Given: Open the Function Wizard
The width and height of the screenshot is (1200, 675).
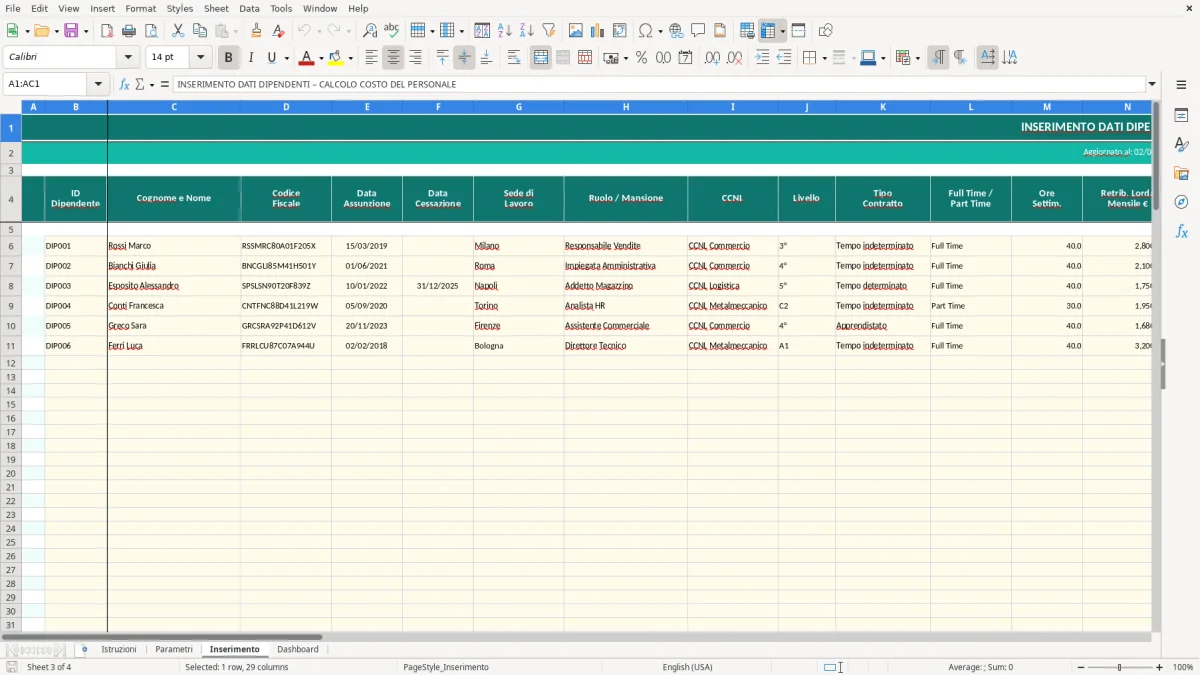Looking at the screenshot, I should tap(125, 84).
